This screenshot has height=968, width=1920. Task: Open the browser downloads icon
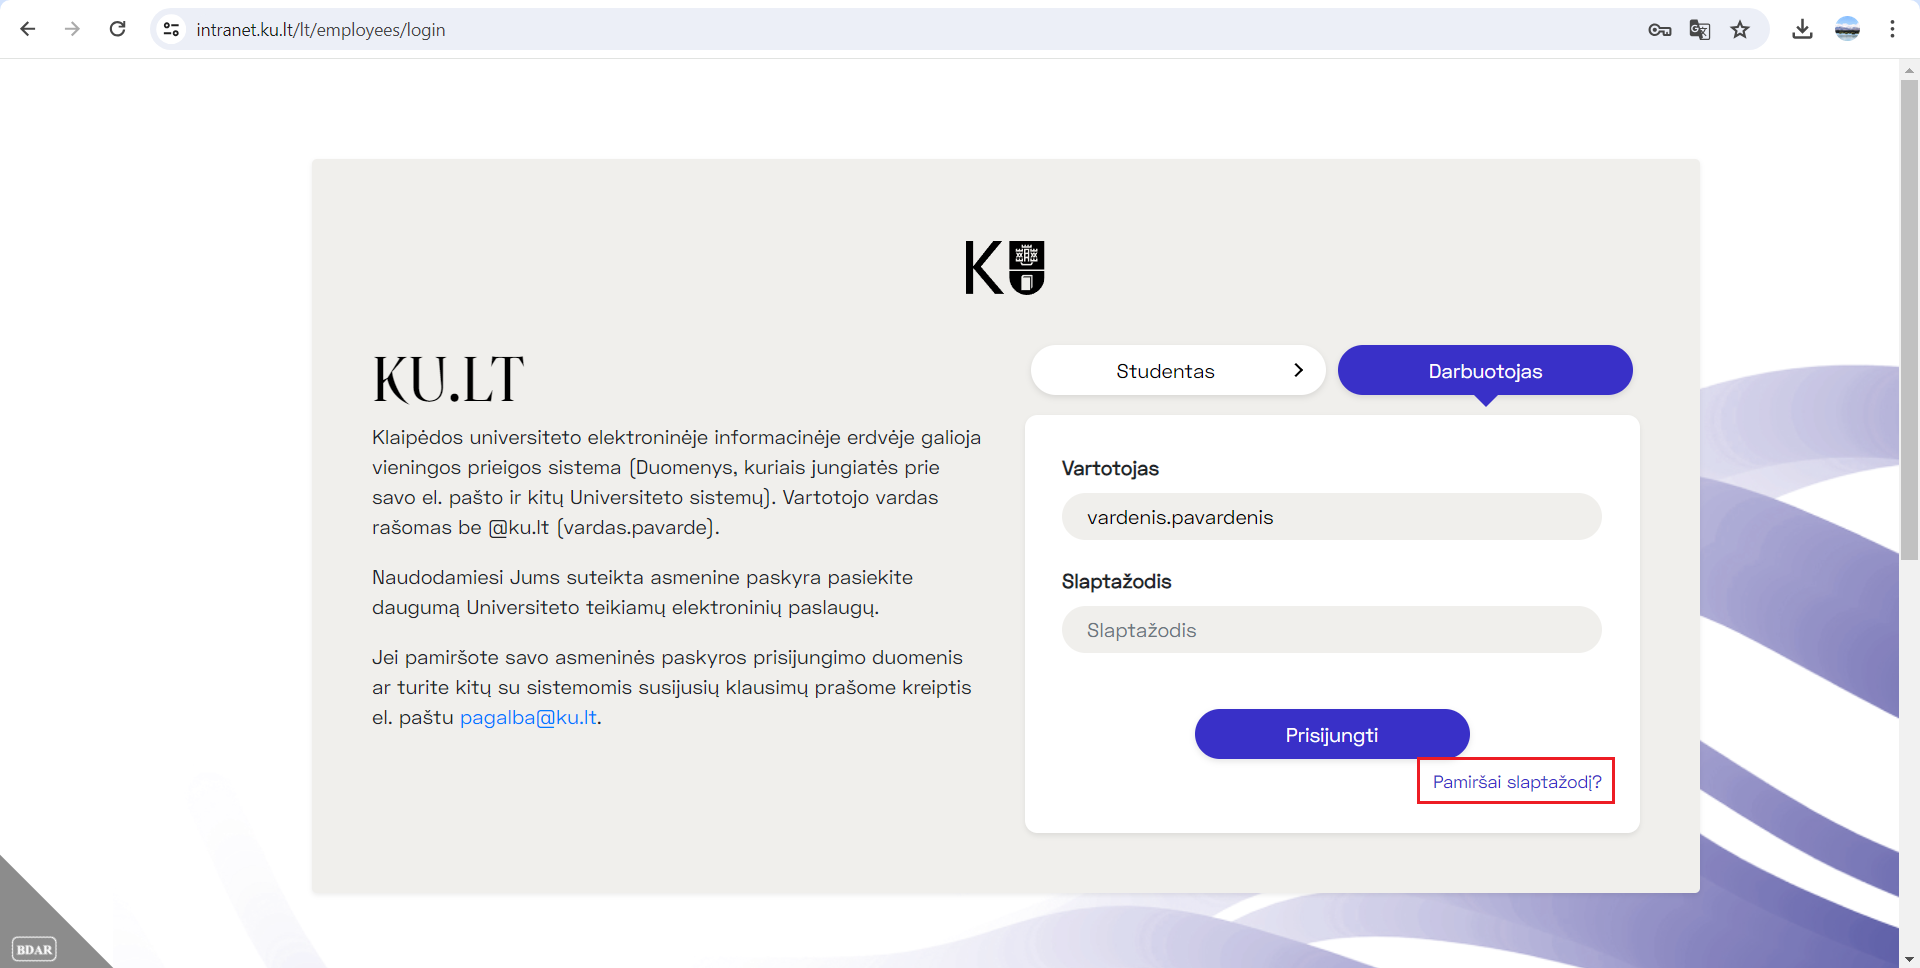tap(1802, 29)
